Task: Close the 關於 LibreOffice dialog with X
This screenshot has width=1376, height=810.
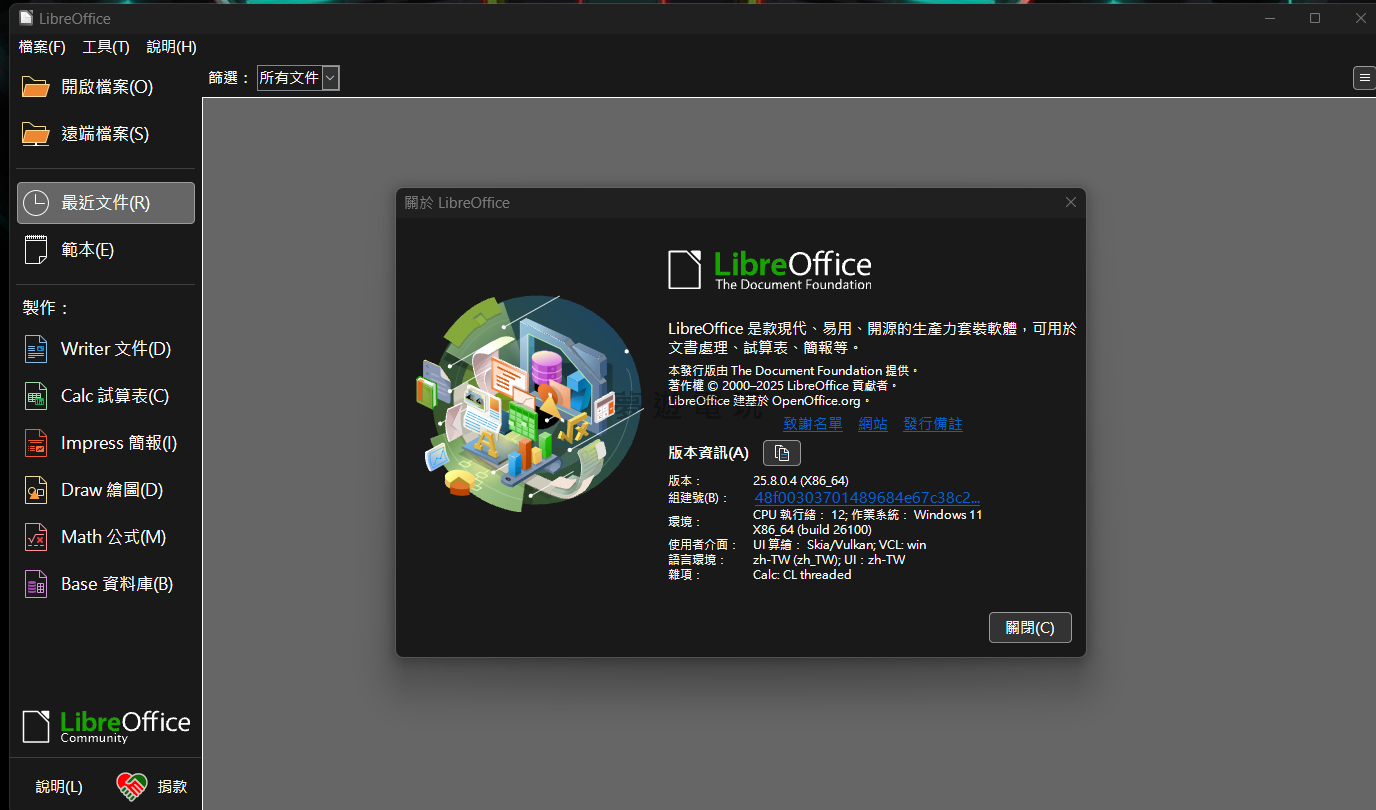Action: tap(1071, 202)
